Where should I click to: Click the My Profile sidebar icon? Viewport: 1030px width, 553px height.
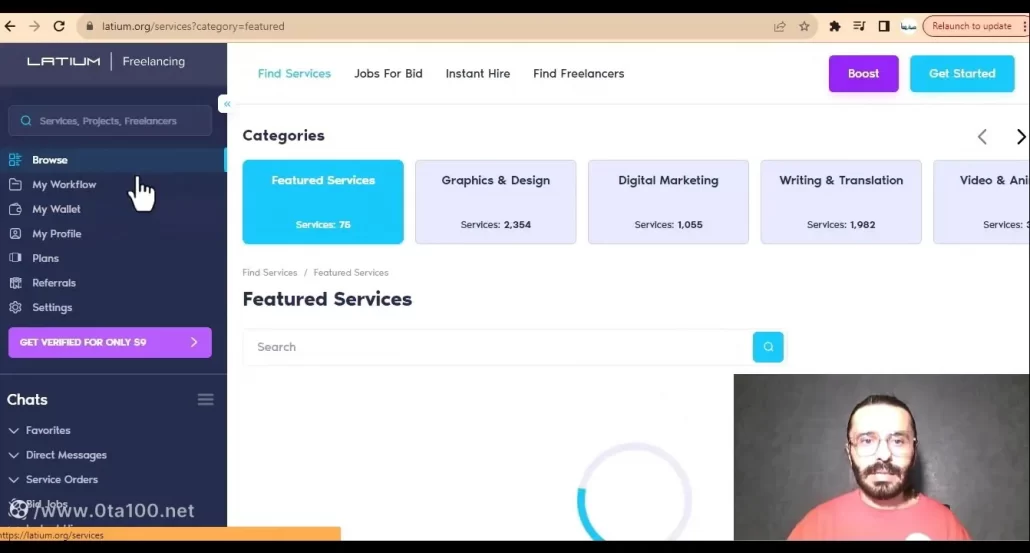pos(15,234)
